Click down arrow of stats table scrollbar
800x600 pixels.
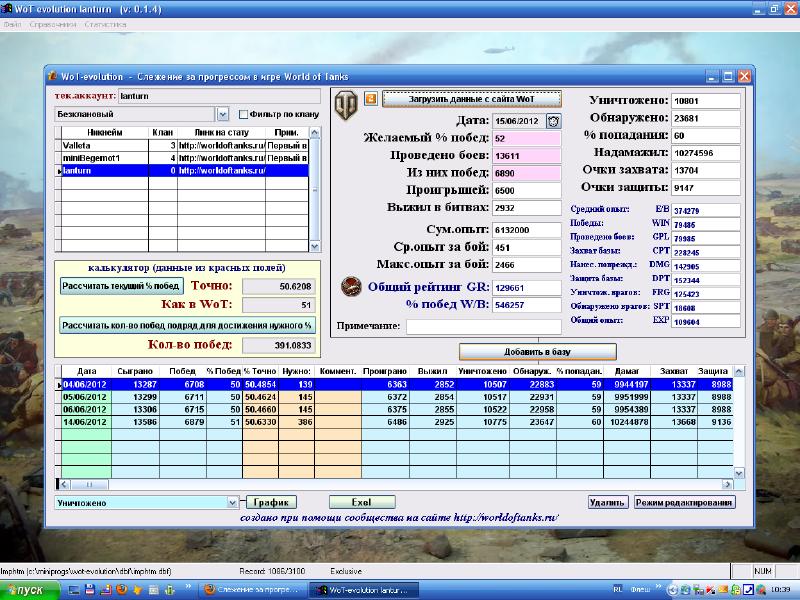(738, 473)
